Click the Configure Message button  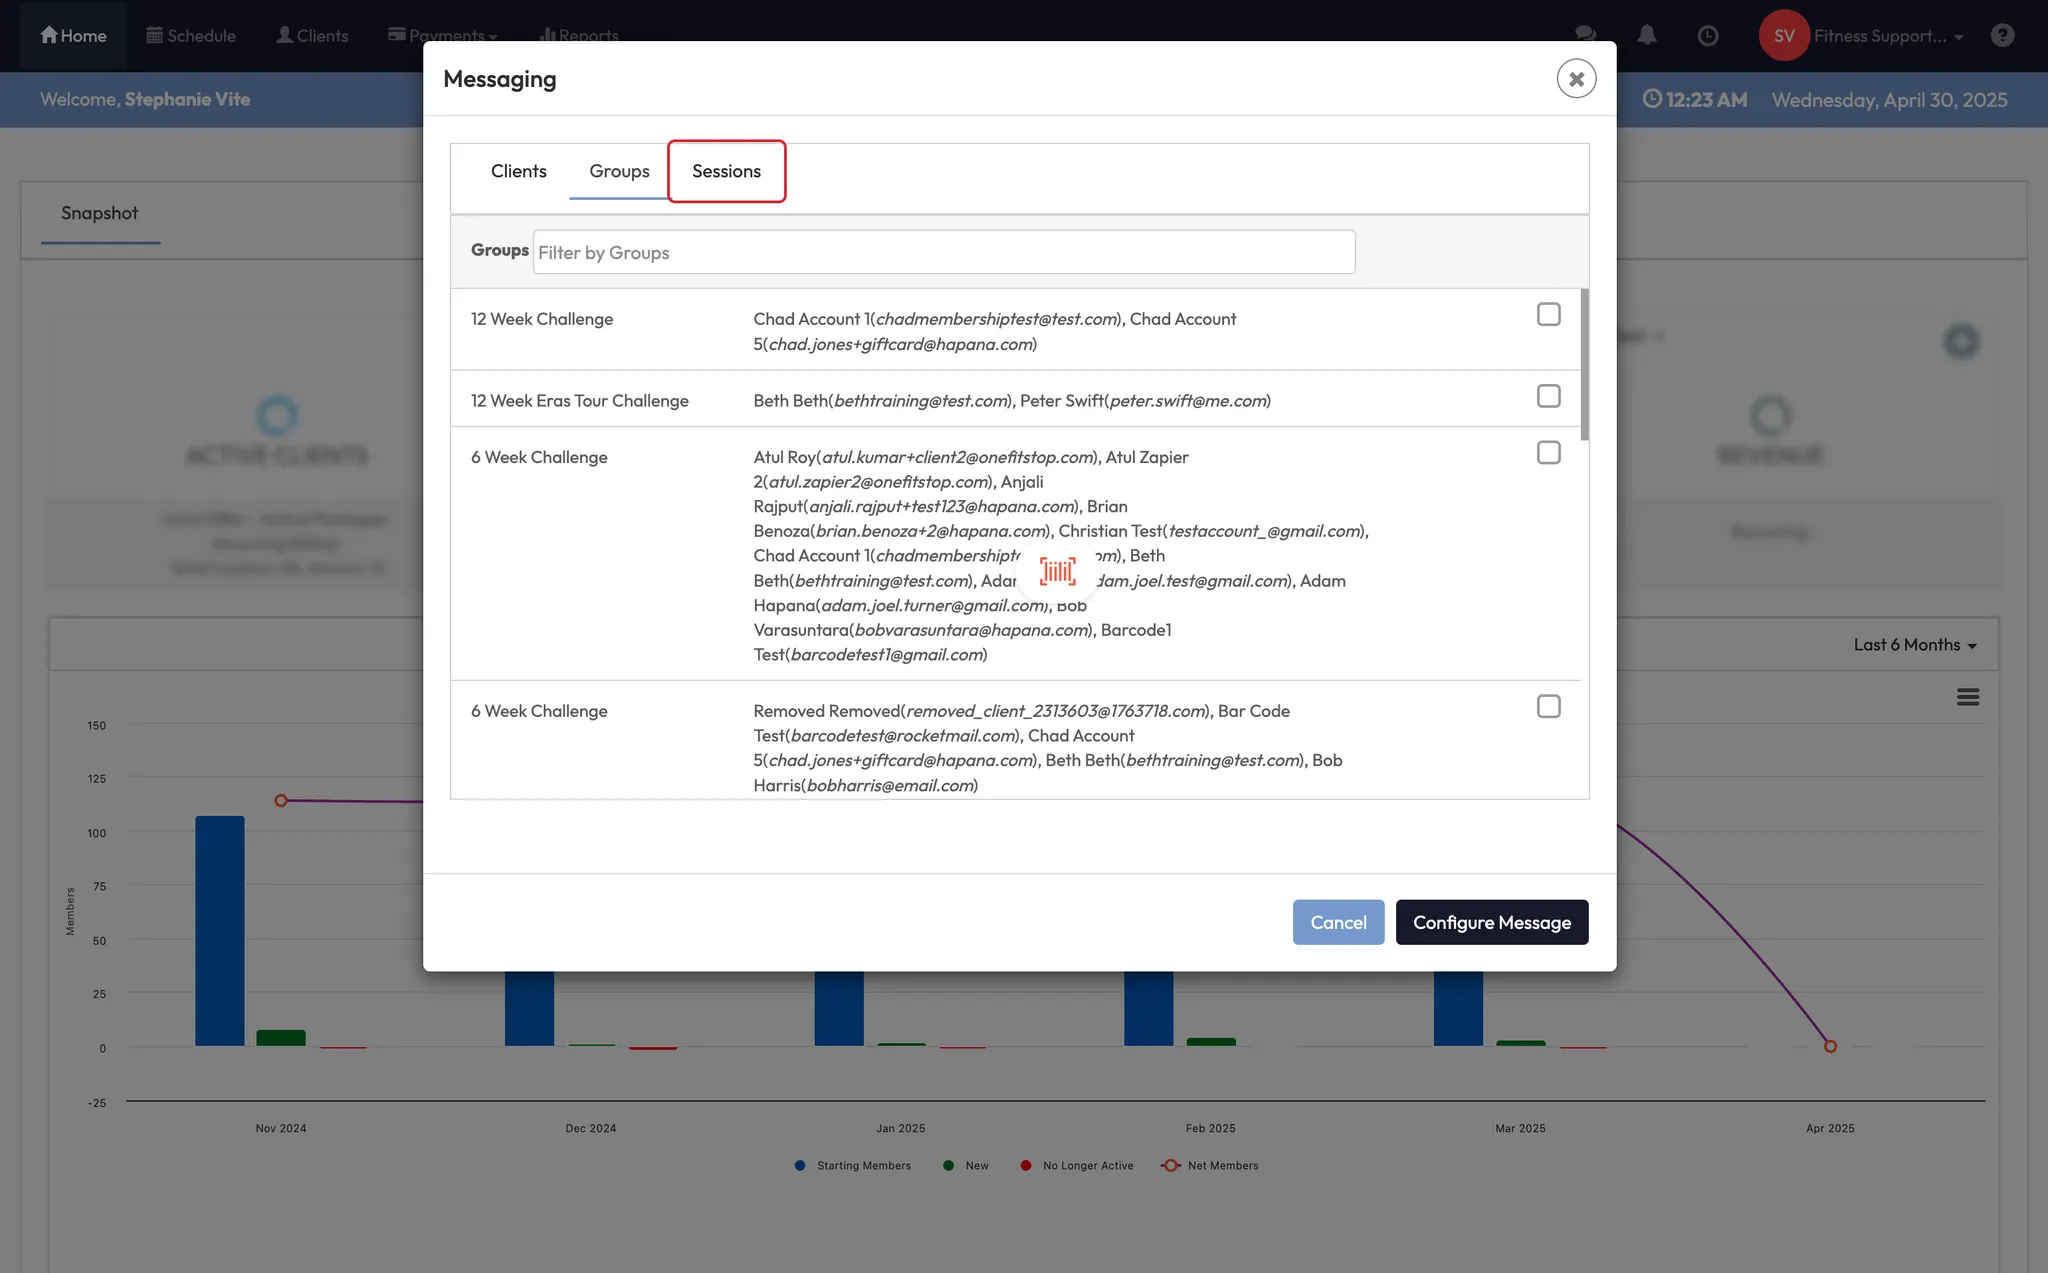[x=1491, y=922]
